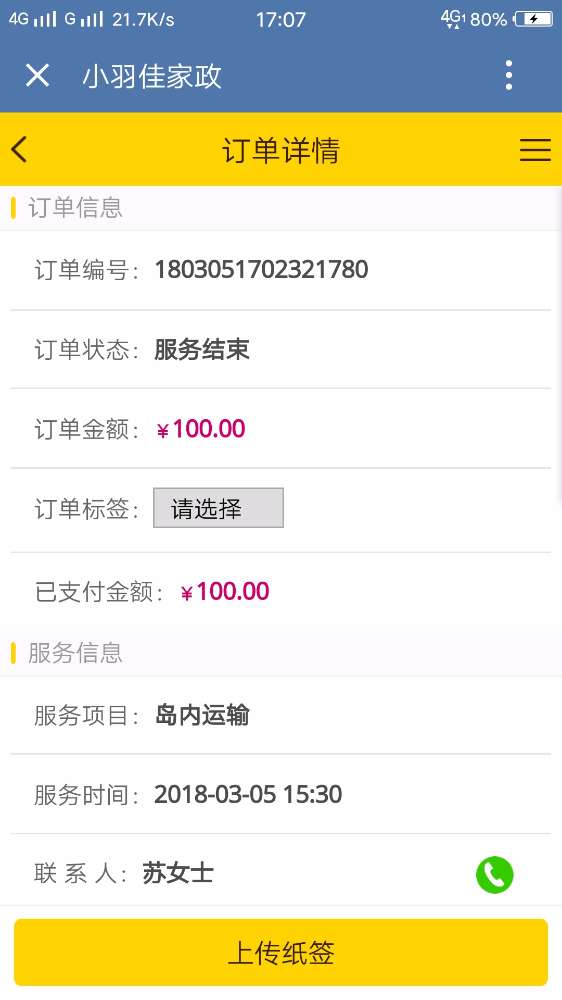Go back using the left chevron
This screenshot has width=562, height=1000.
[19, 150]
